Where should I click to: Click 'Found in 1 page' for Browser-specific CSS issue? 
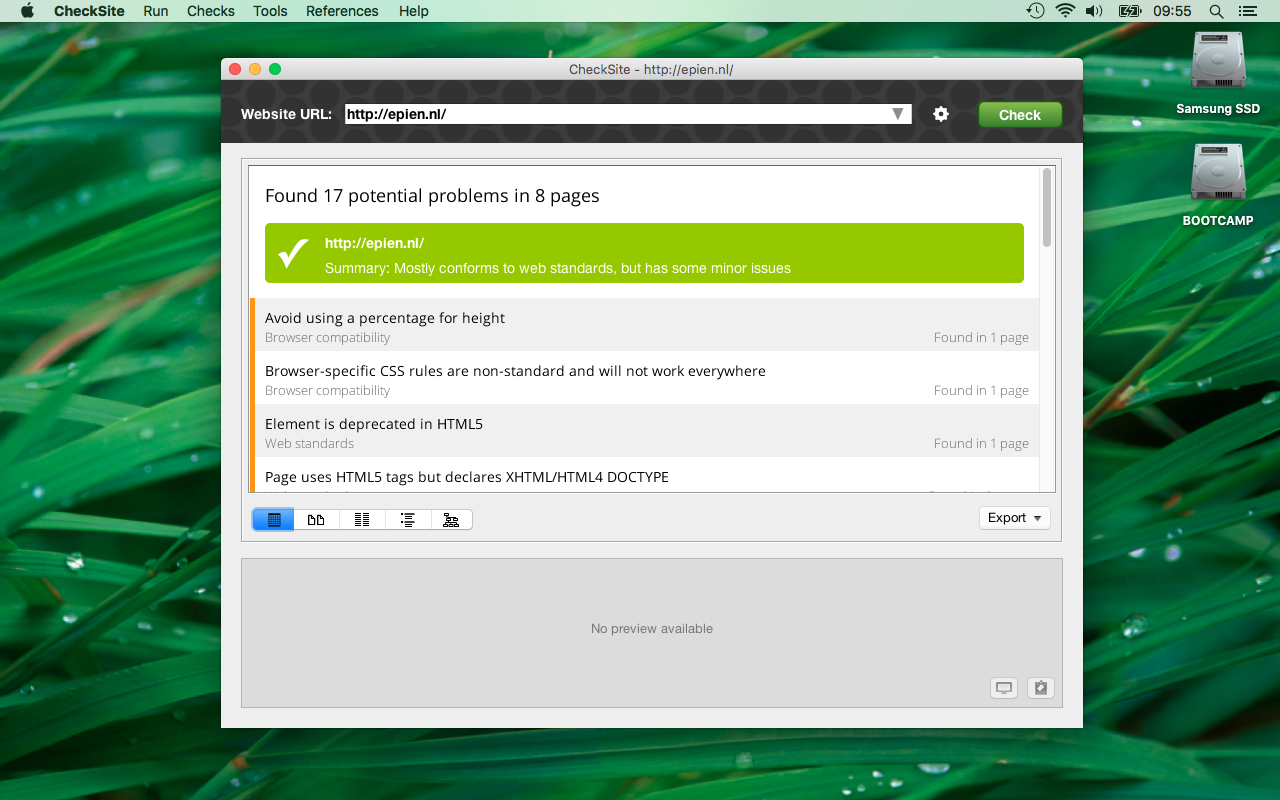[x=981, y=391]
